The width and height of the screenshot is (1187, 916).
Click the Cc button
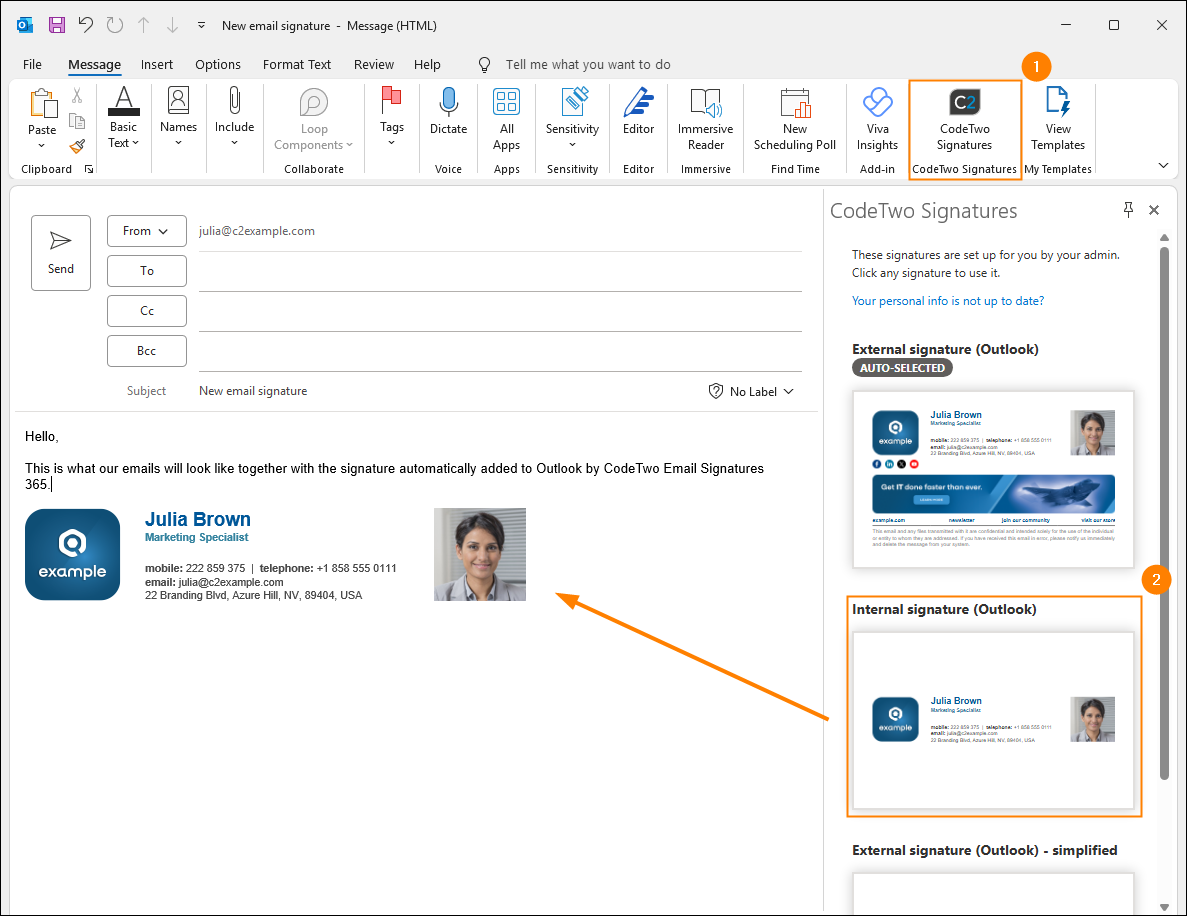coord(147,311)
